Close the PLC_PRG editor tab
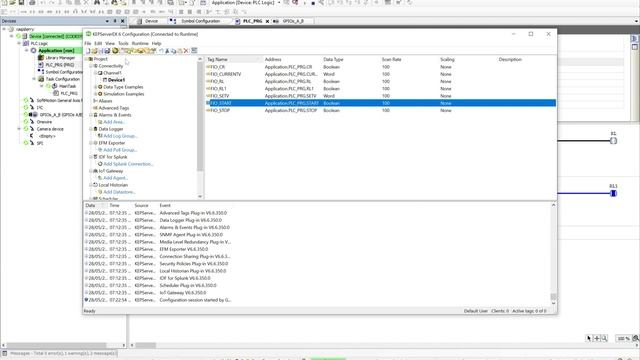 coord(267,21)
